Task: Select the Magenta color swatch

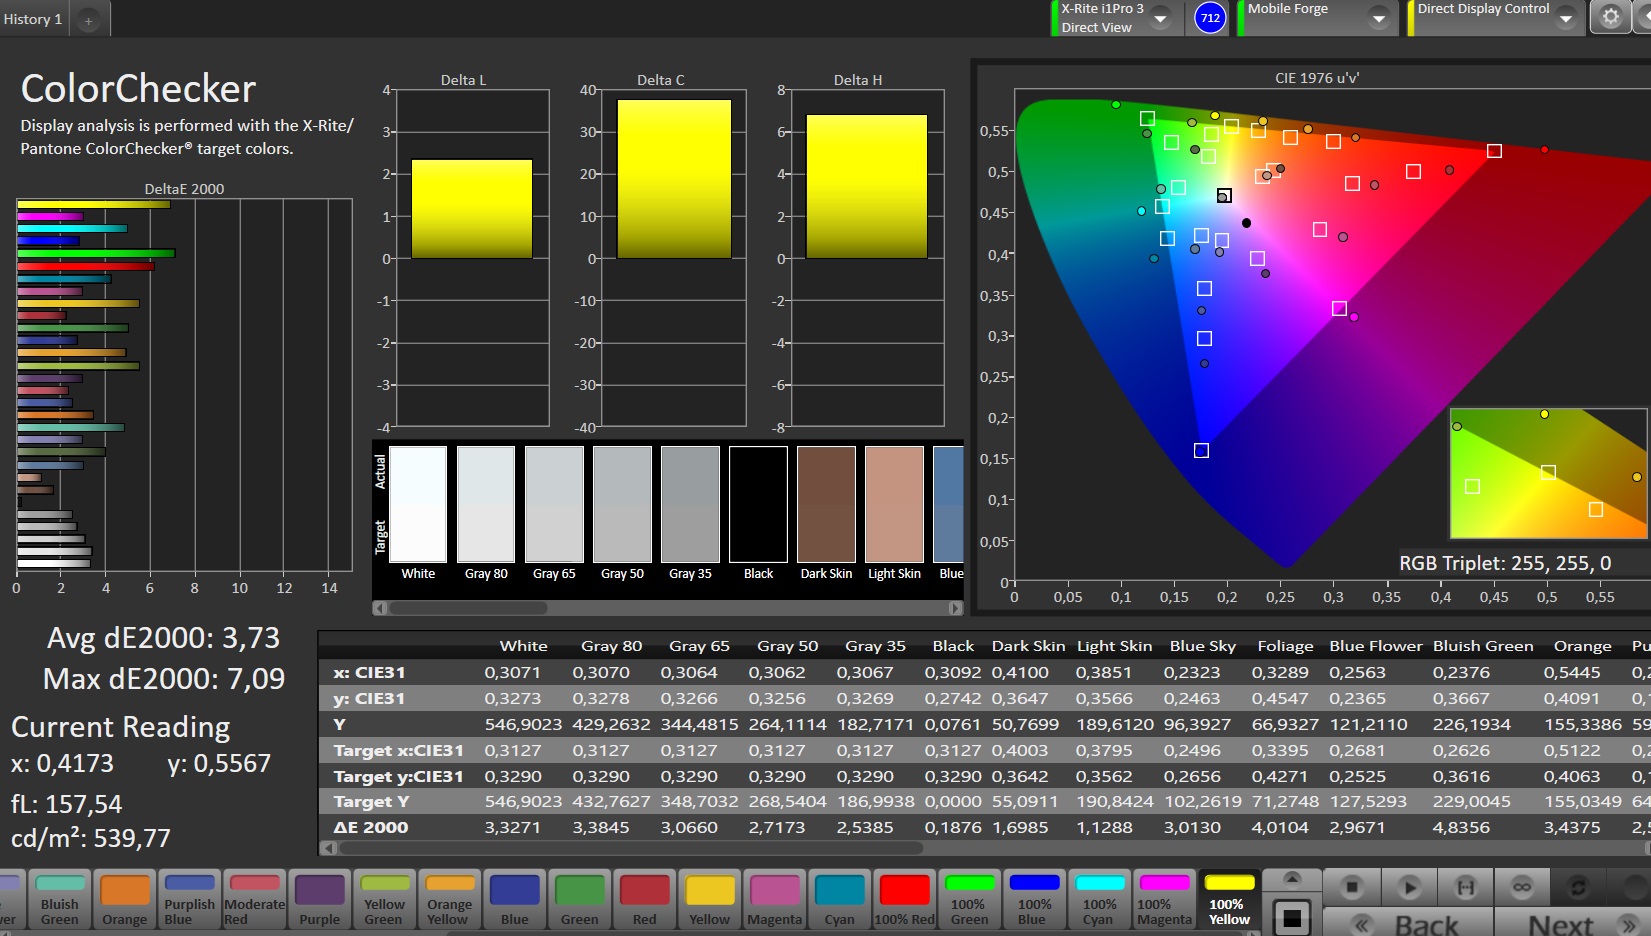Action: 775,899
